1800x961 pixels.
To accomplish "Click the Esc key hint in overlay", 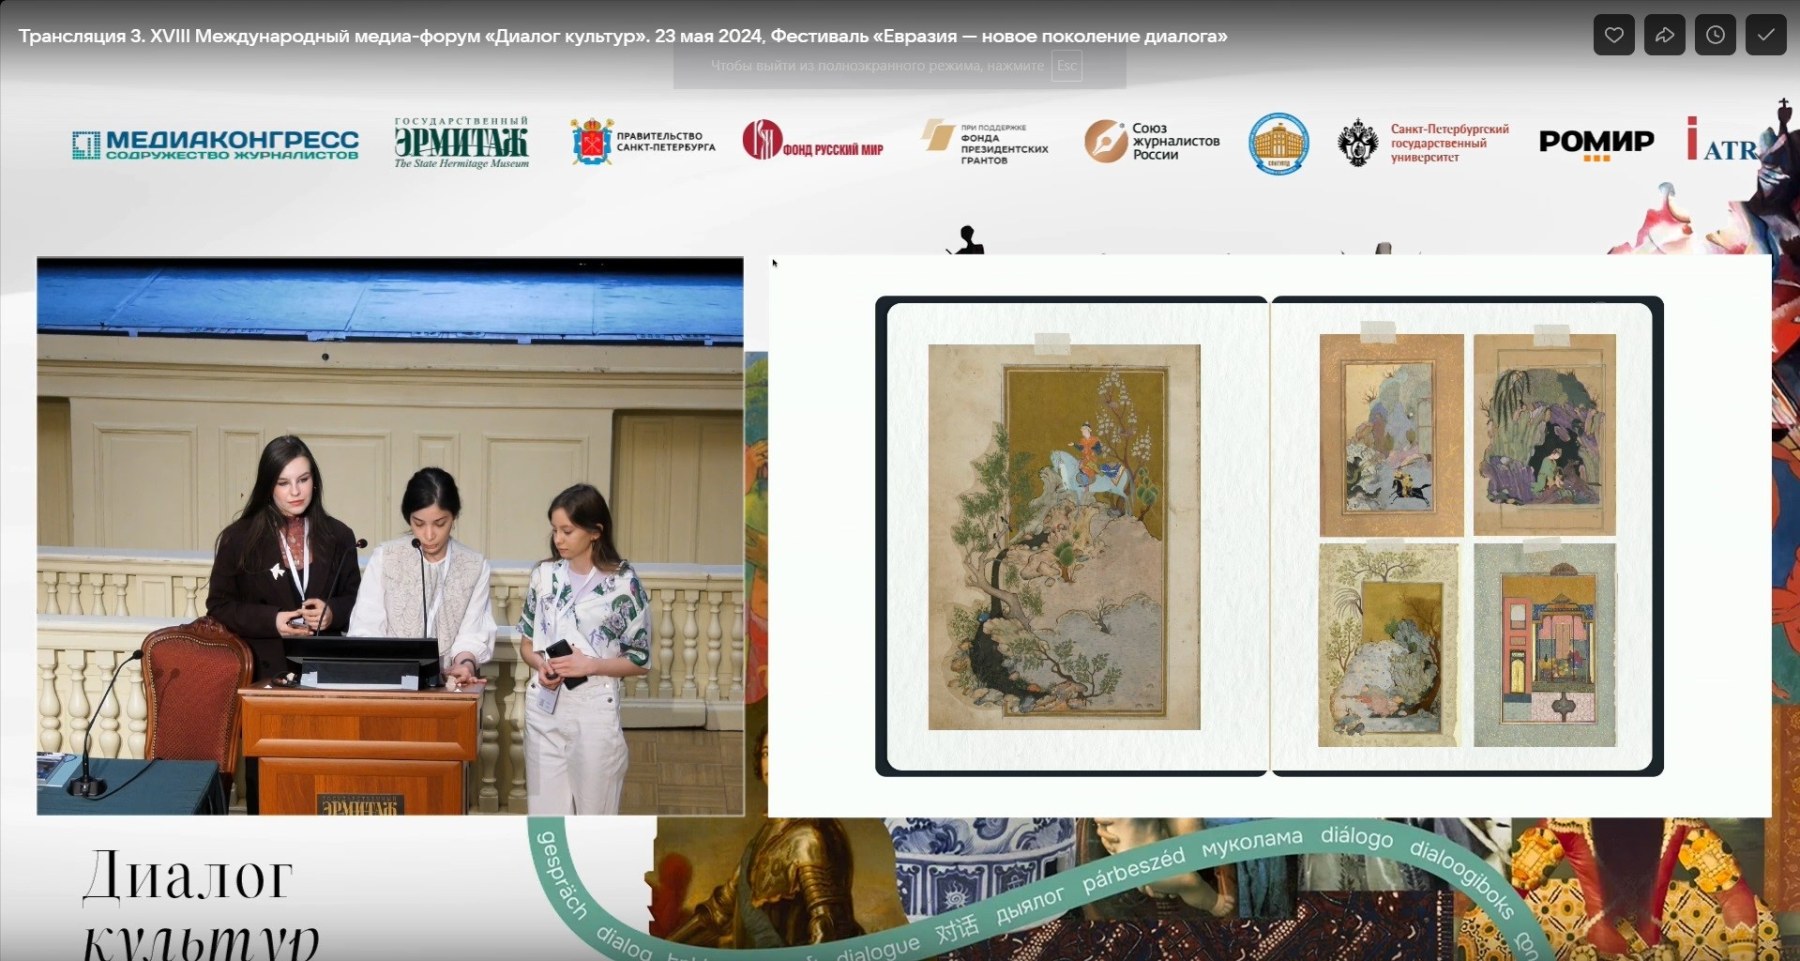I will [1067, 66].
